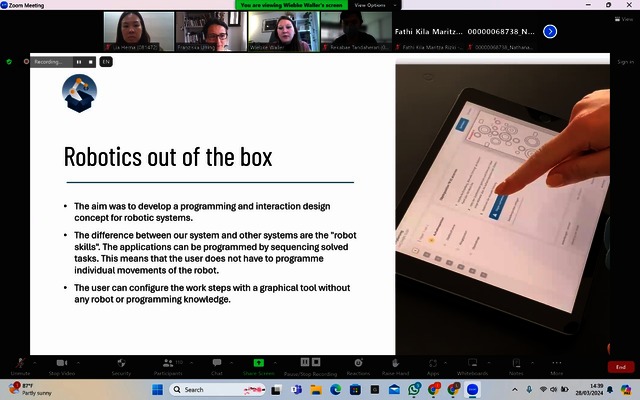Screen dimensions: 640x400
Task: Expand the arrow beside Chat
Action: (231, 362)
